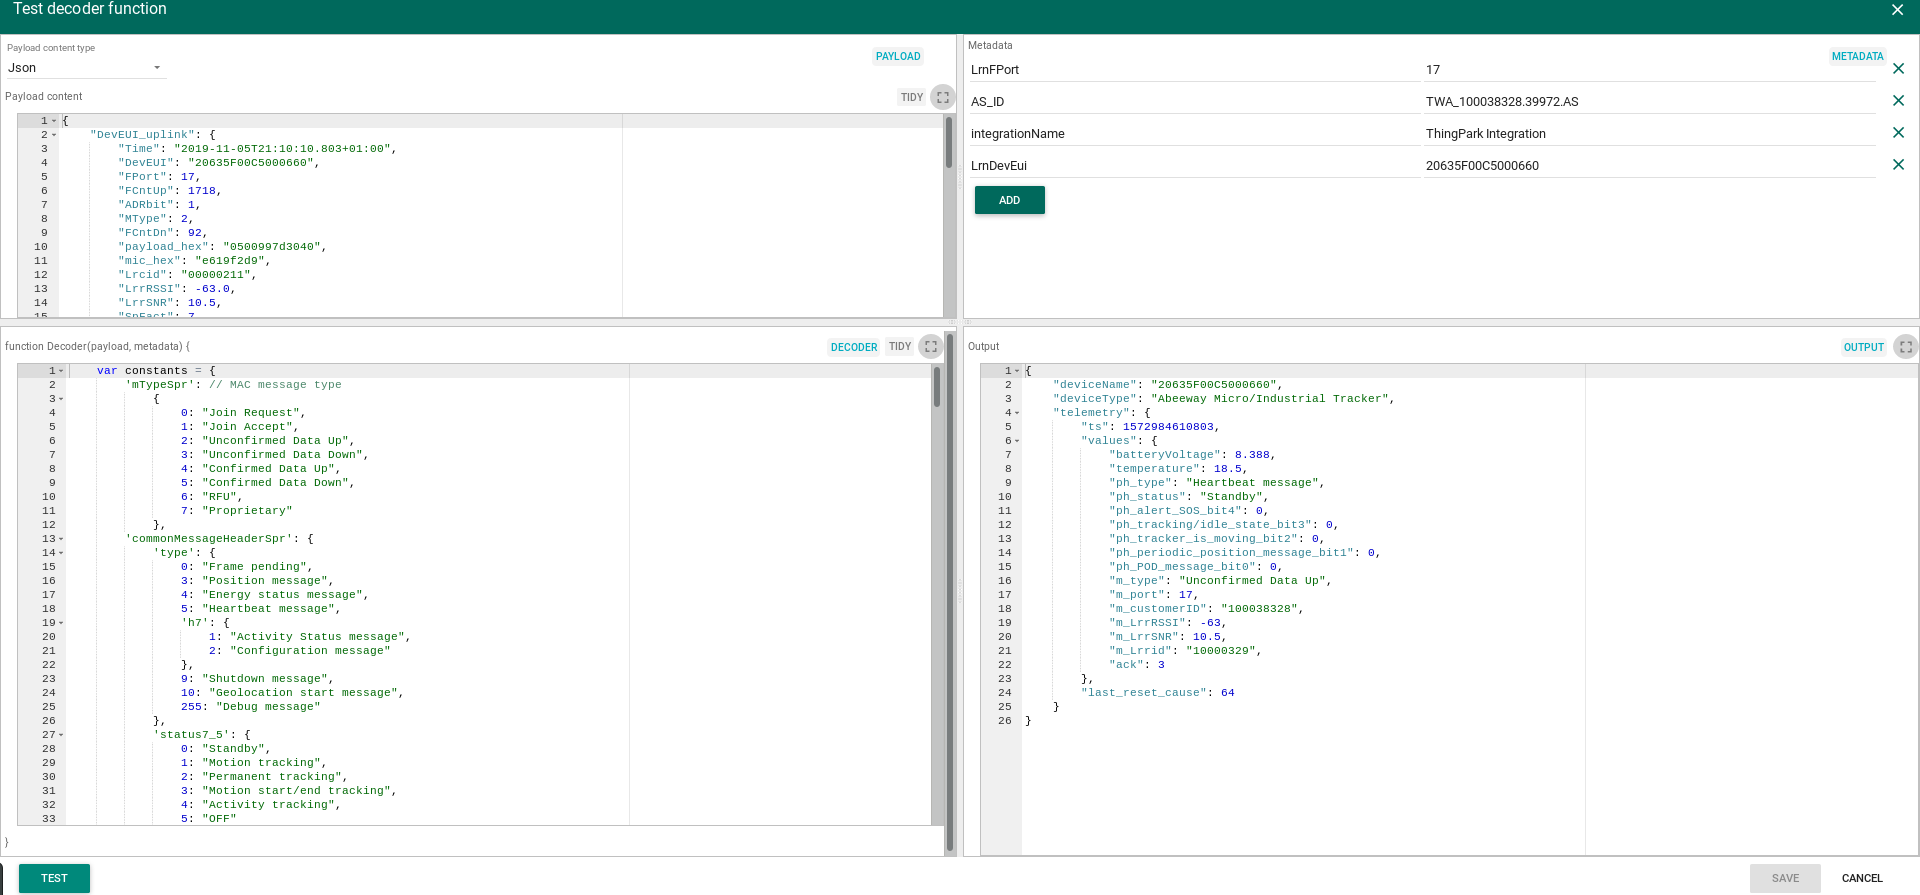Click "m_customerID" line in output
1920x895 pixels.
click(1206, 609)
